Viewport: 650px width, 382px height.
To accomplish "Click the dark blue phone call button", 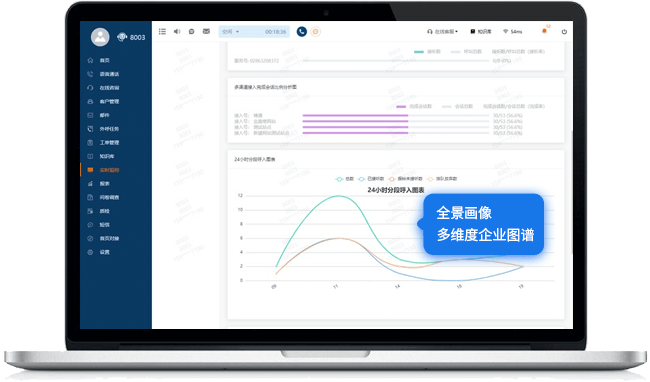I will tap(302, 31).
